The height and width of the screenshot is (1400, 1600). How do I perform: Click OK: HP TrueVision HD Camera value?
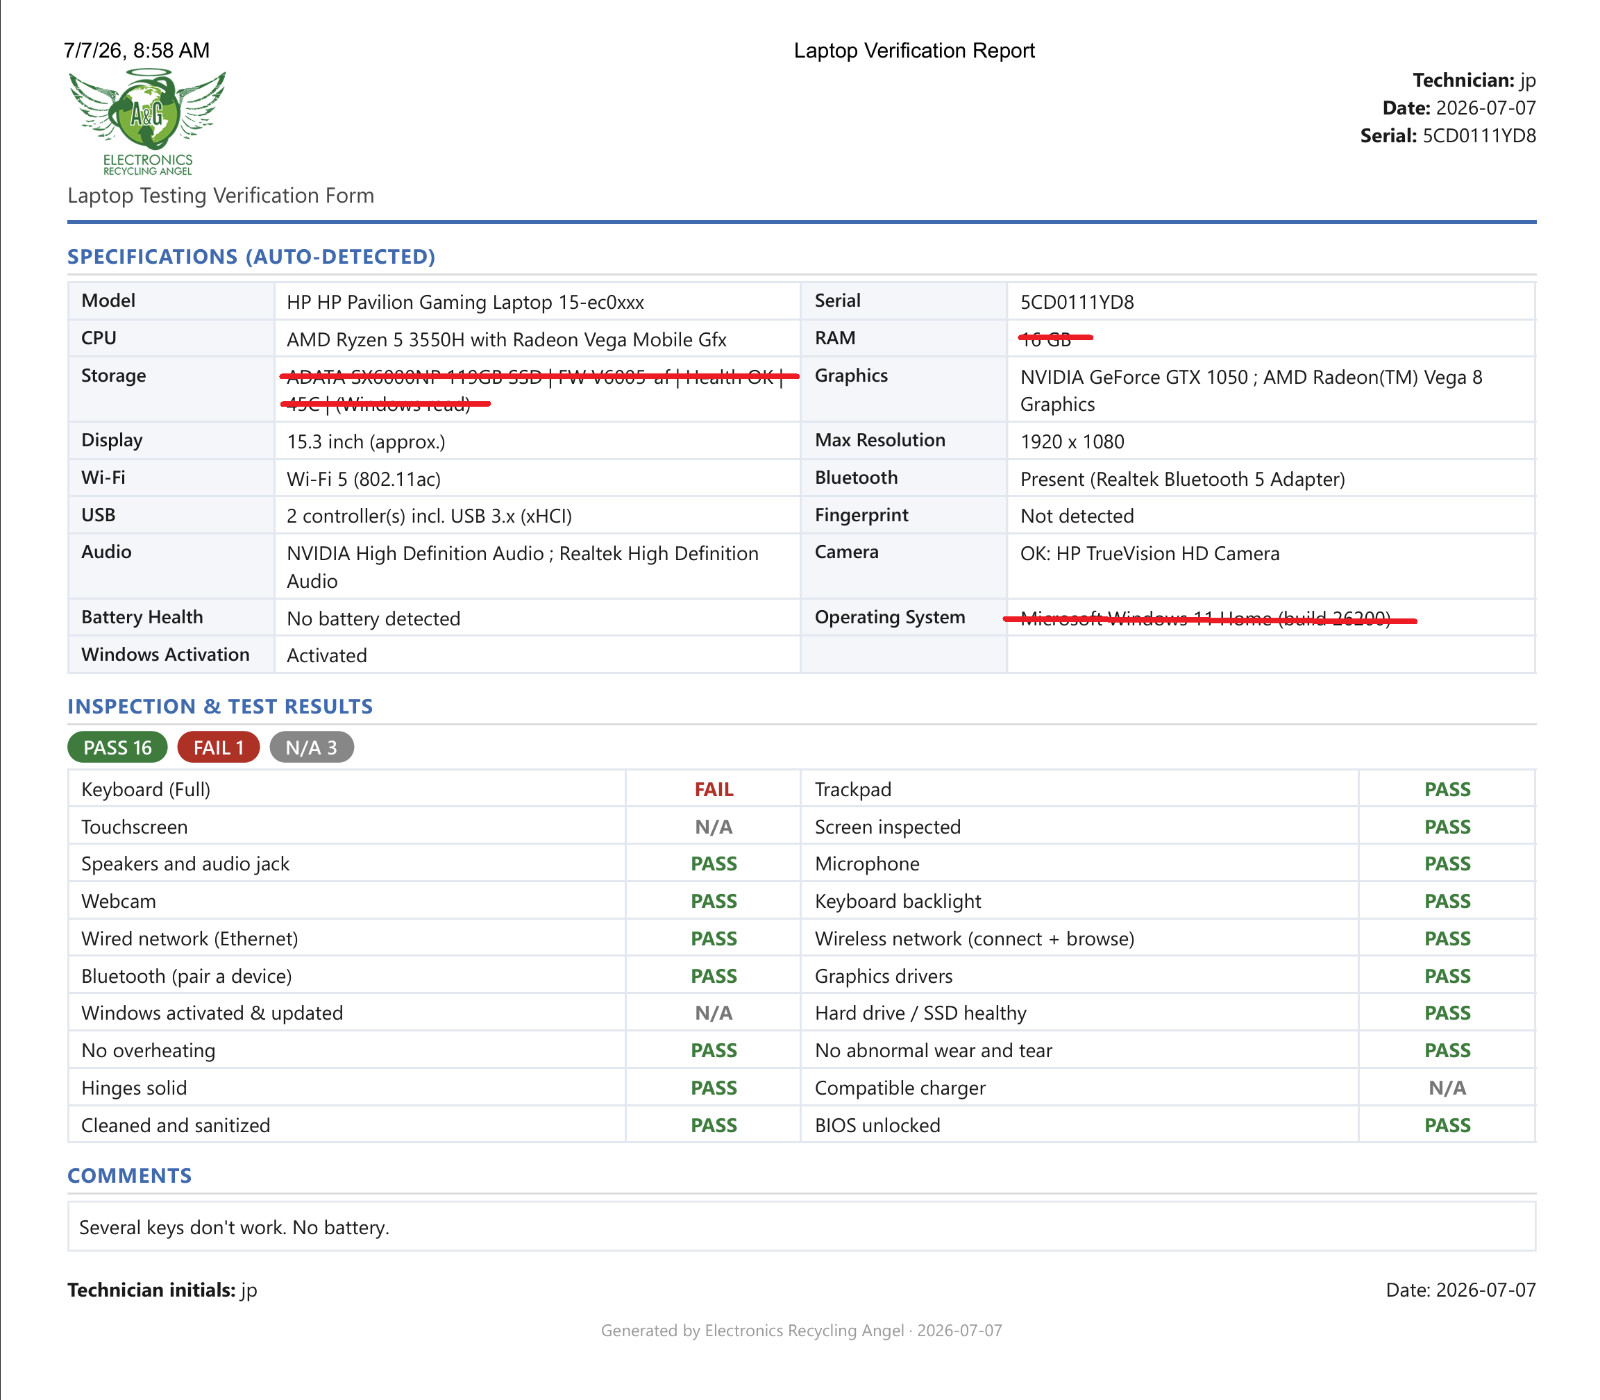[1150, 553]
